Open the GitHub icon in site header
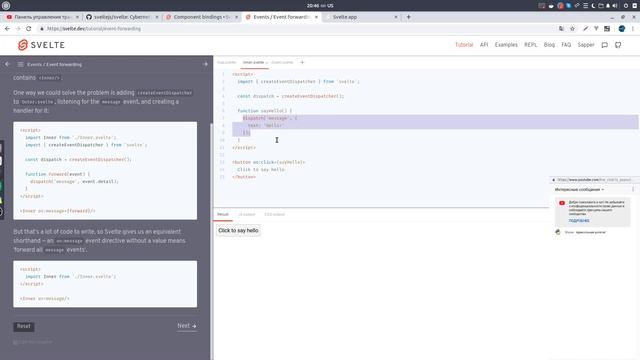The image size is (640, 360). (618, 45)
